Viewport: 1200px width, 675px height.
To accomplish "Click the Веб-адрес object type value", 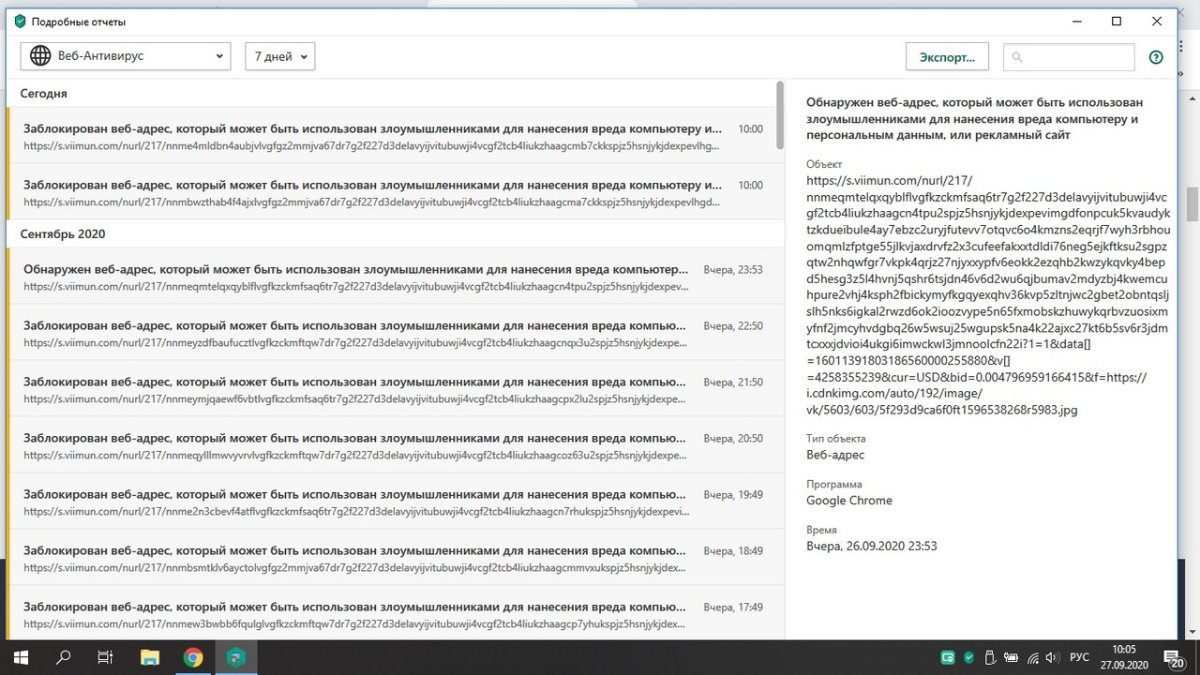I will pyautogui.click(x=835, y=455).
